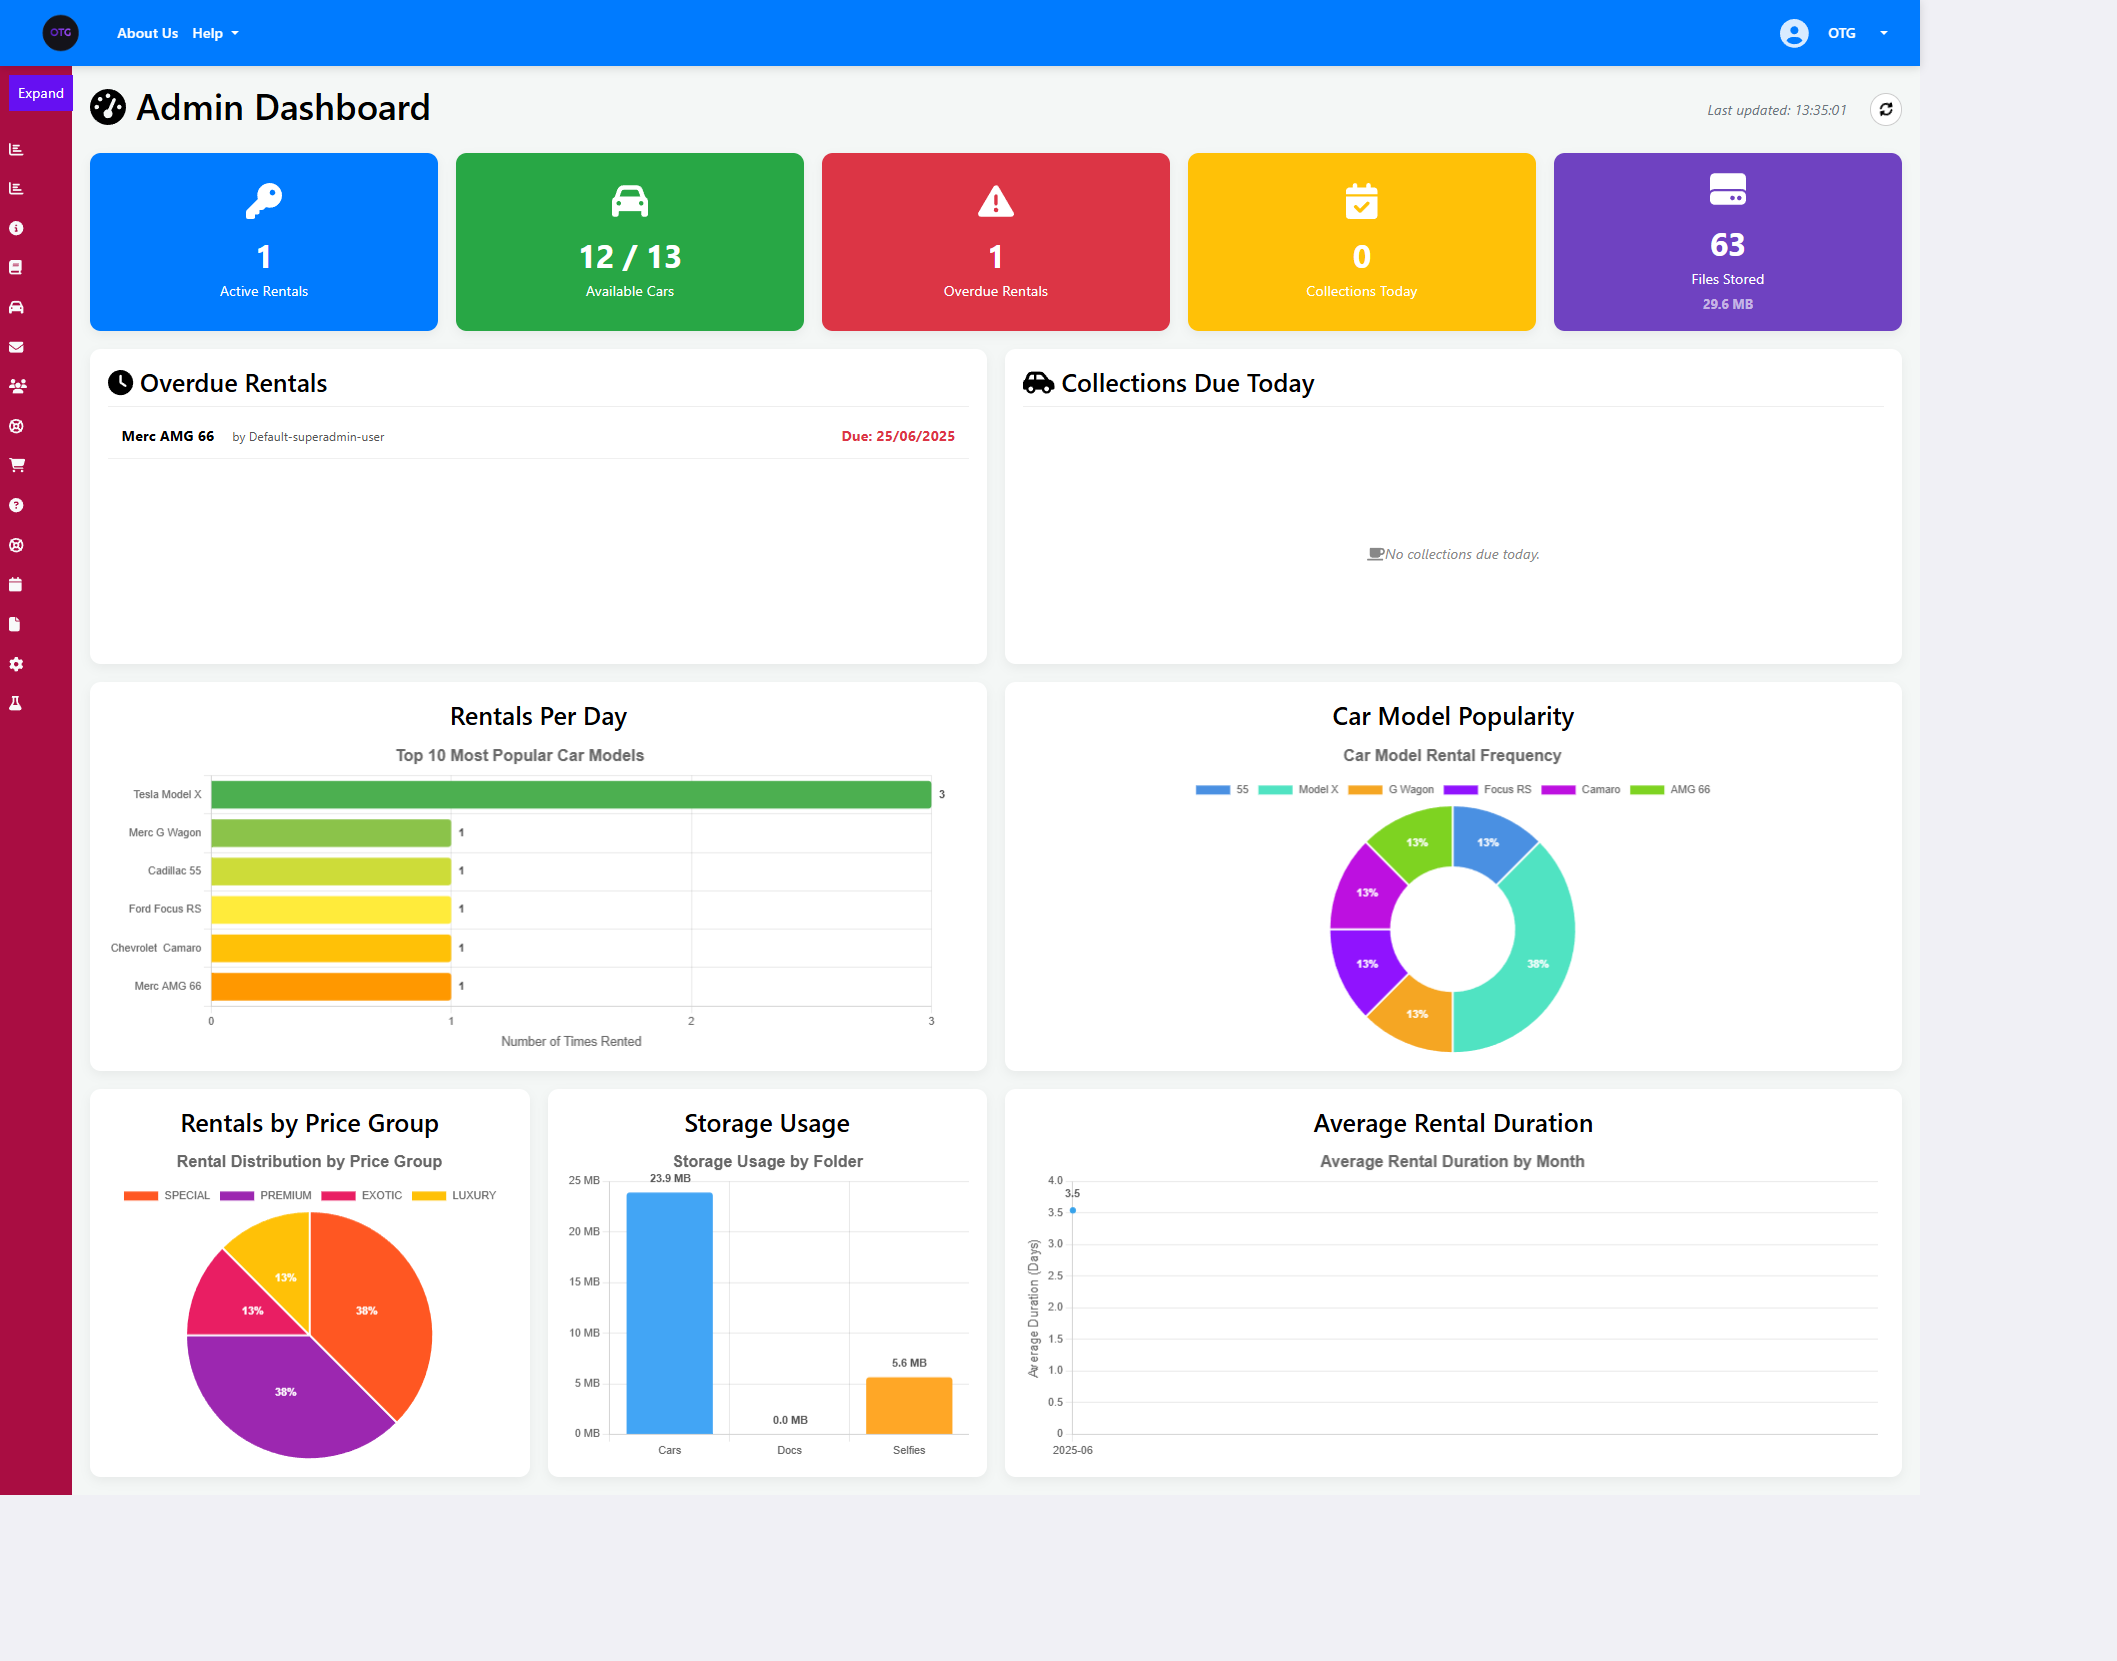Click the Selfies storage bar 5.6 MB

[909, 1406]
